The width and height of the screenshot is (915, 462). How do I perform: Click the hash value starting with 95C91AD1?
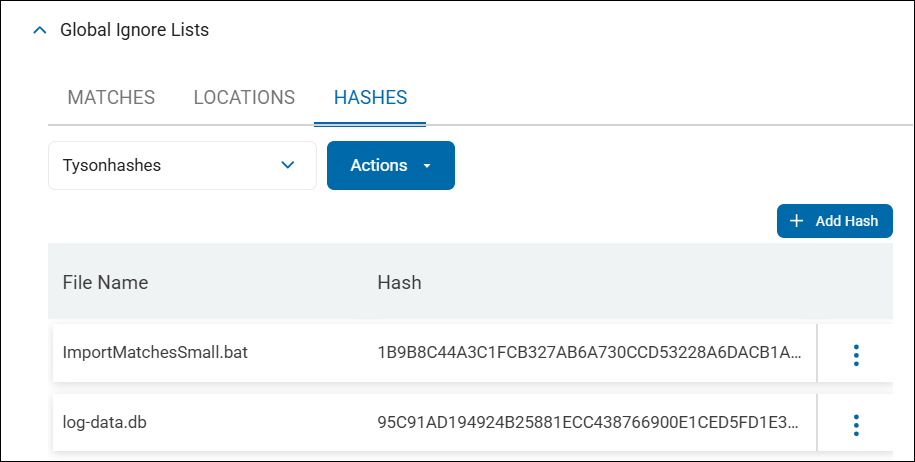point(589,423)
